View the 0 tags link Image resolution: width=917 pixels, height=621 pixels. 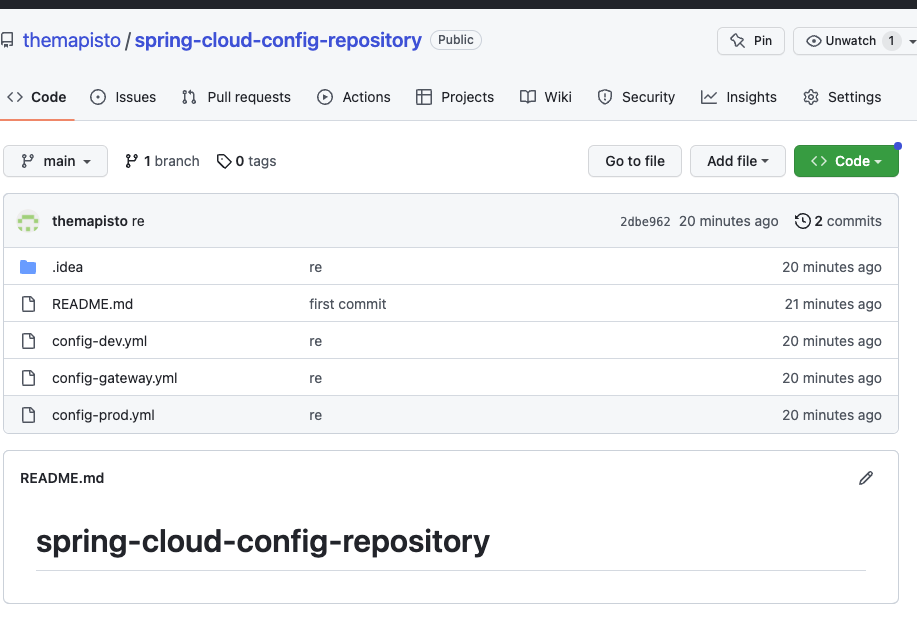click(x=246, y=161)
